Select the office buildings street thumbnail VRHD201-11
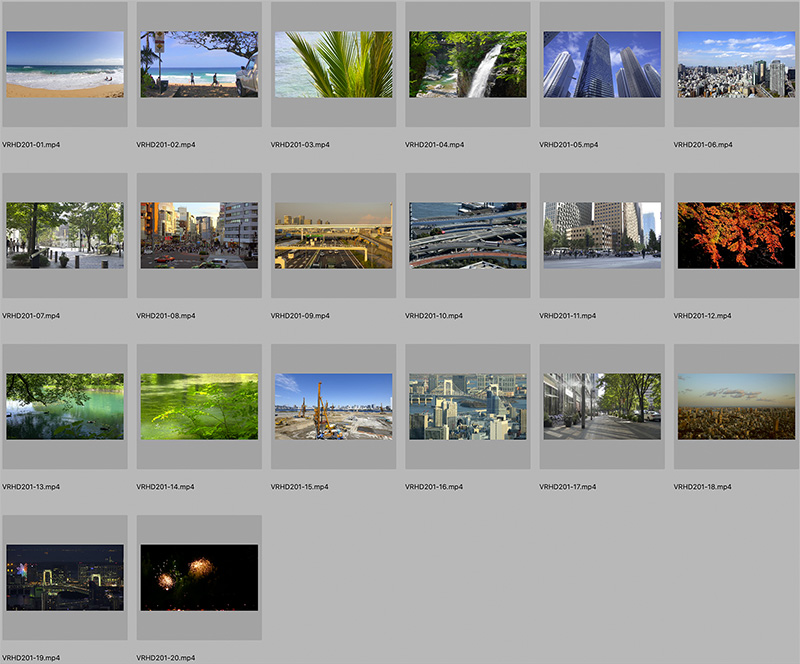The image size is (800, 664). coord(602,235)
